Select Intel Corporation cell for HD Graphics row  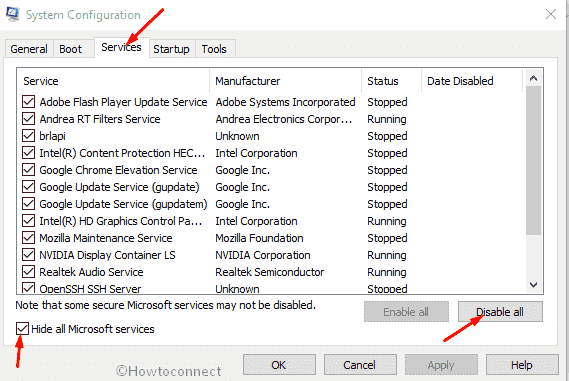(256, 221)
